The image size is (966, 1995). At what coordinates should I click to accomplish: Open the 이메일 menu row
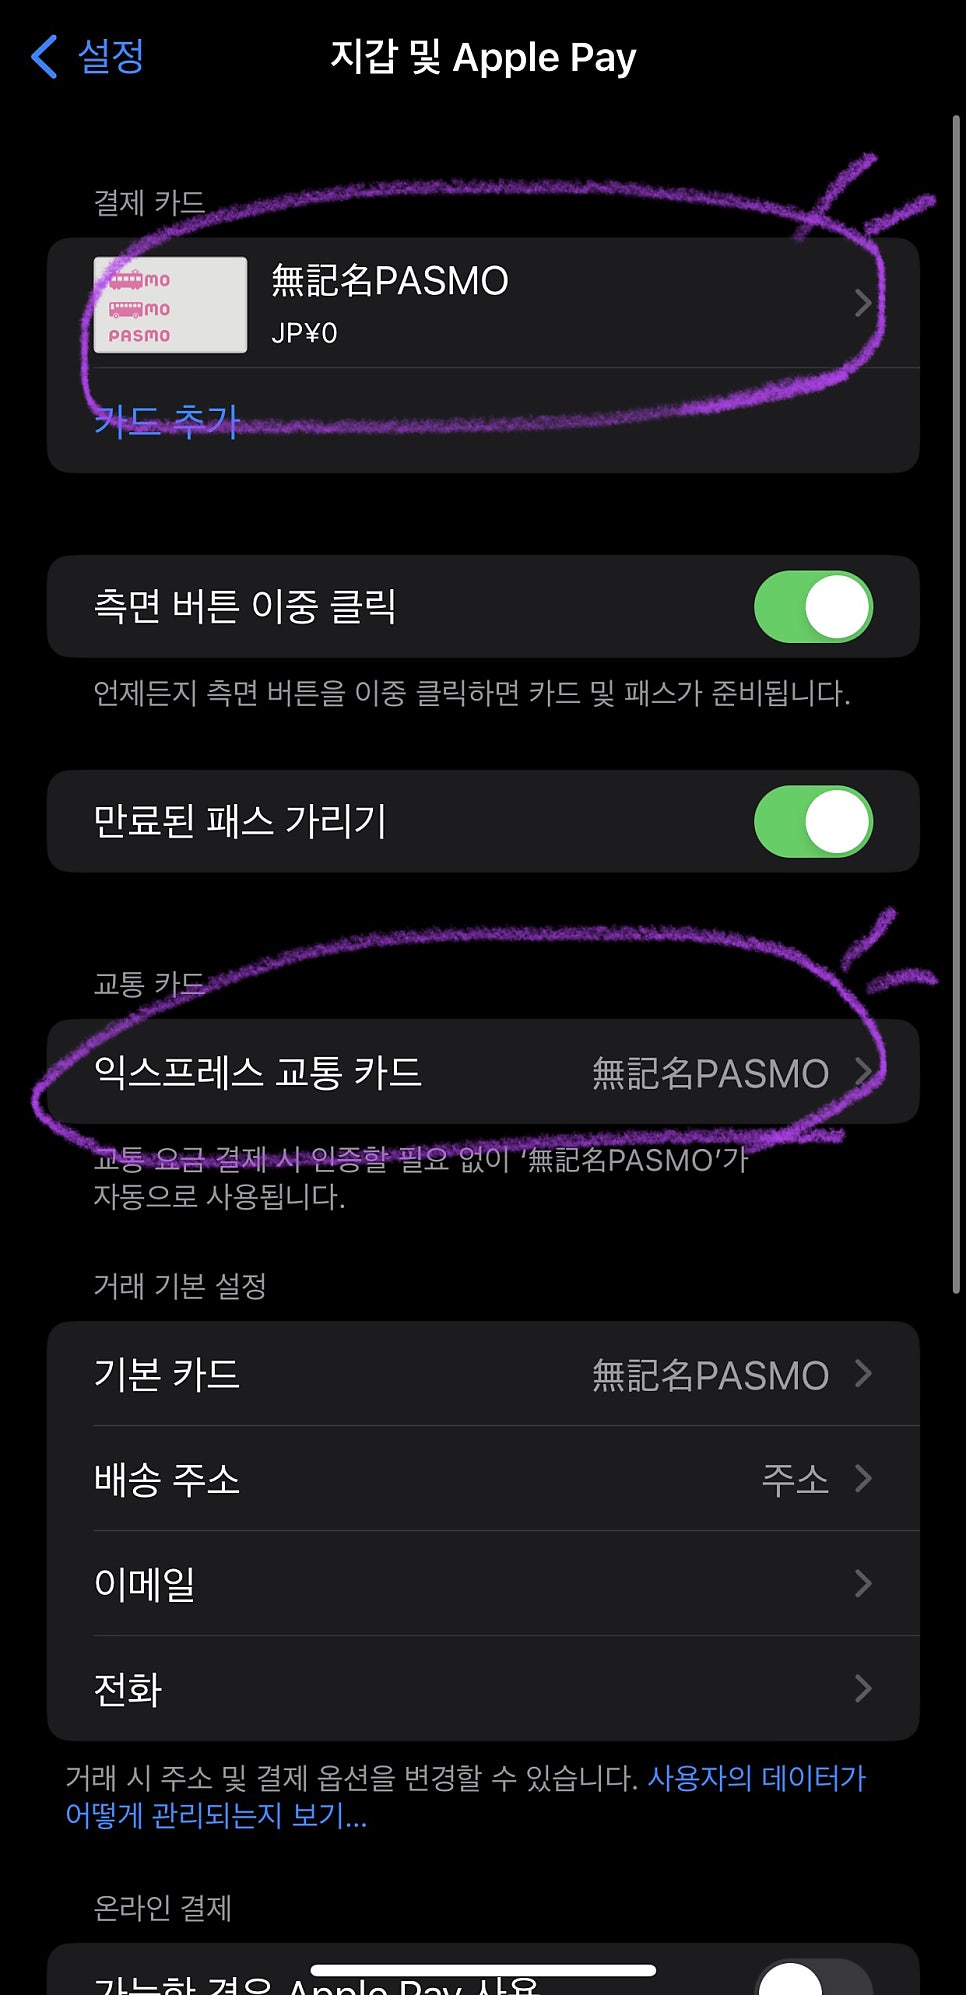coord(483,1583)
